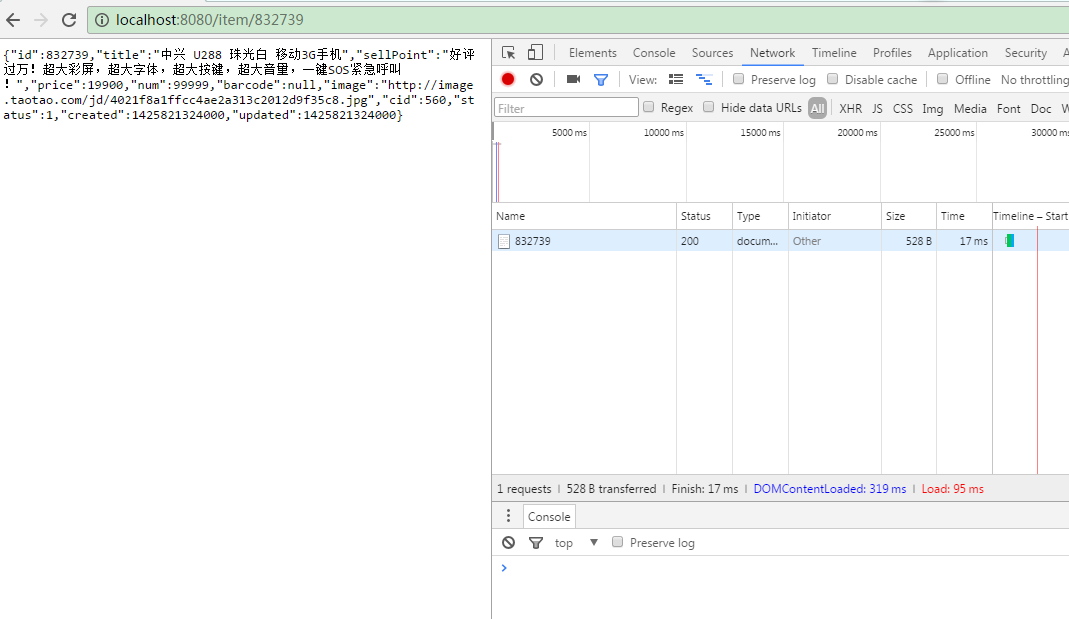
Task: Click the network Filter text field
Action: (x=566, y=108)
